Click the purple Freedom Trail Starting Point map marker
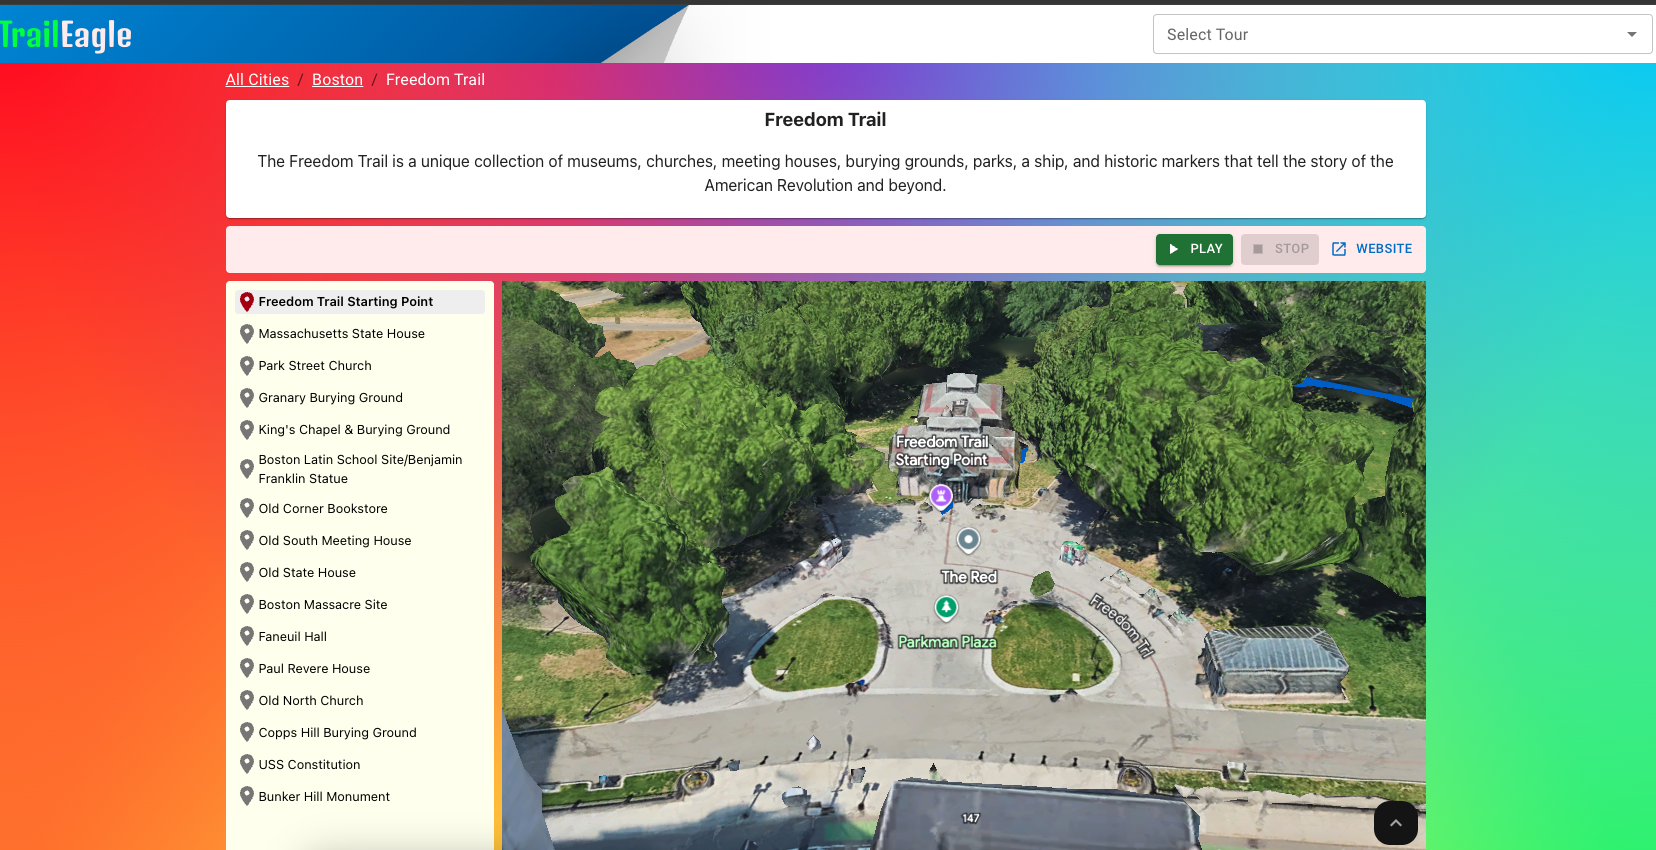1656x850 pixels. (x=941, y=496)
